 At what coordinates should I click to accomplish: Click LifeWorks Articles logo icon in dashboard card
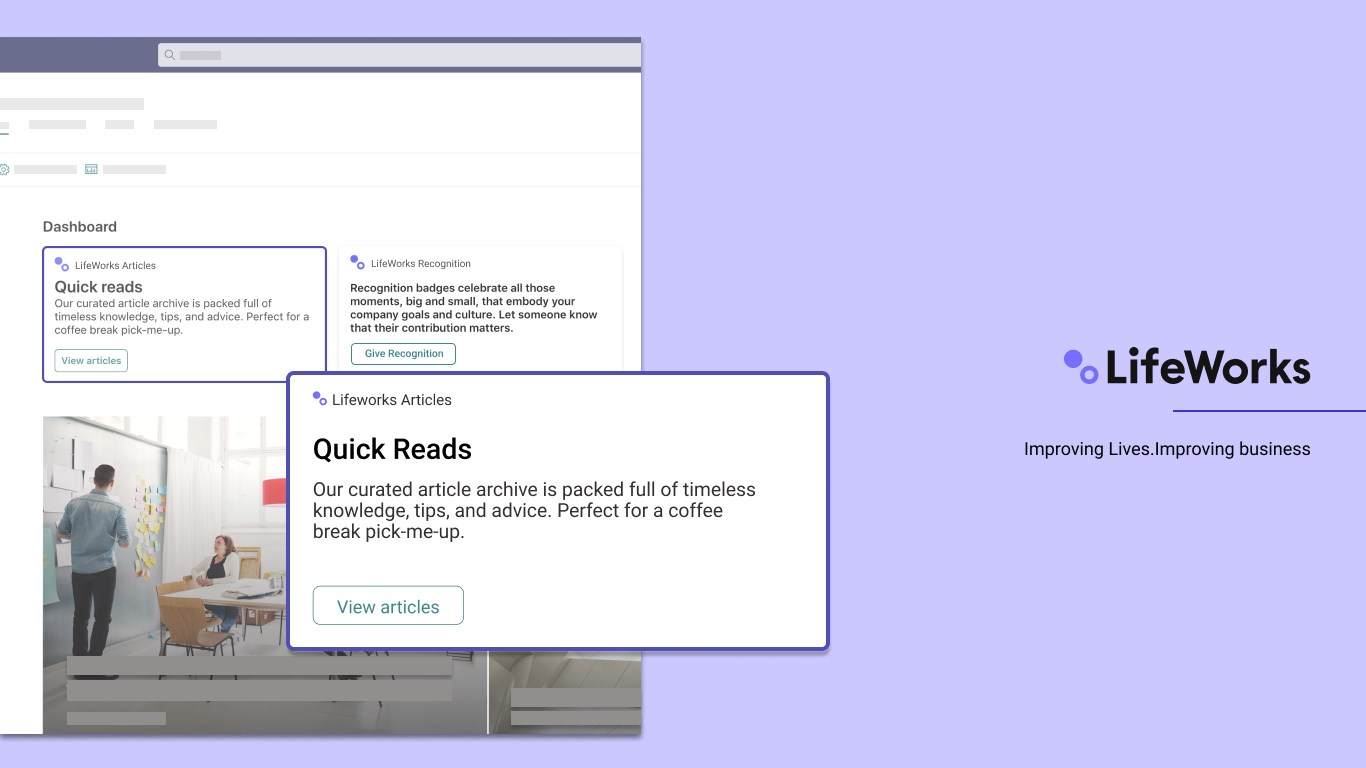62,264
